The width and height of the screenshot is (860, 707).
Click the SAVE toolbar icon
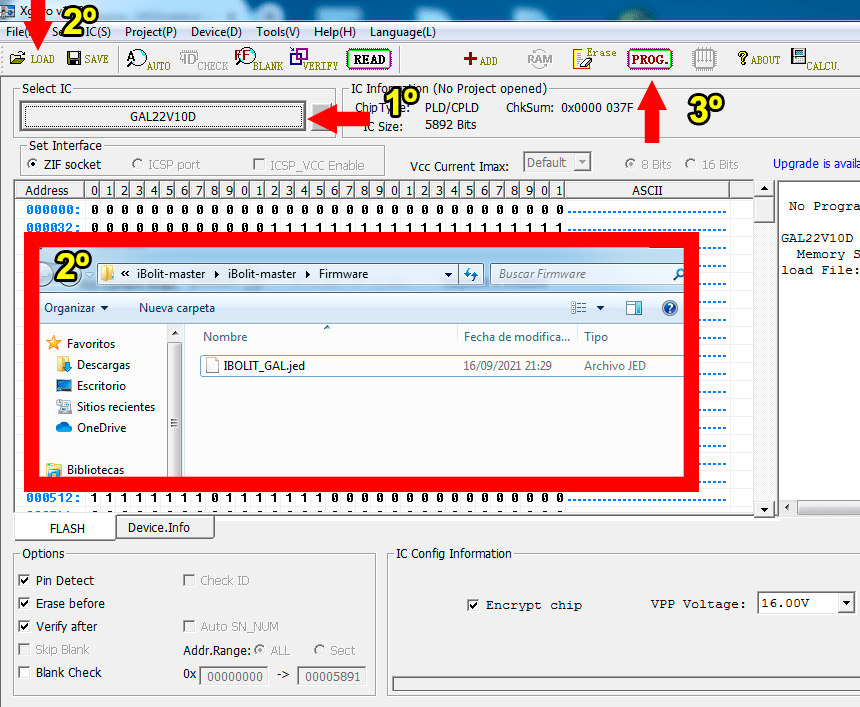click(87, 59)
